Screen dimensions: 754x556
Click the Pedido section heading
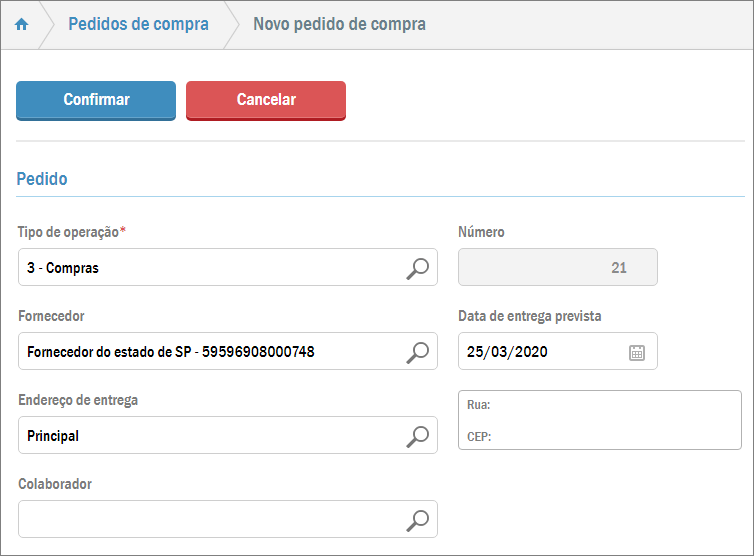[42, 180]
